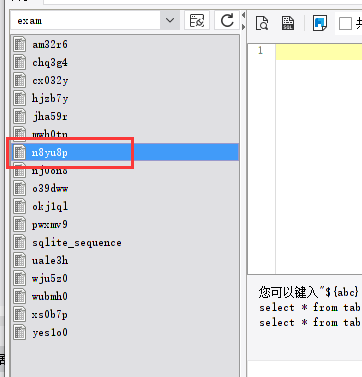Click the refresh table list icon
Screen dimensions: 362x377
pos(227,21)
